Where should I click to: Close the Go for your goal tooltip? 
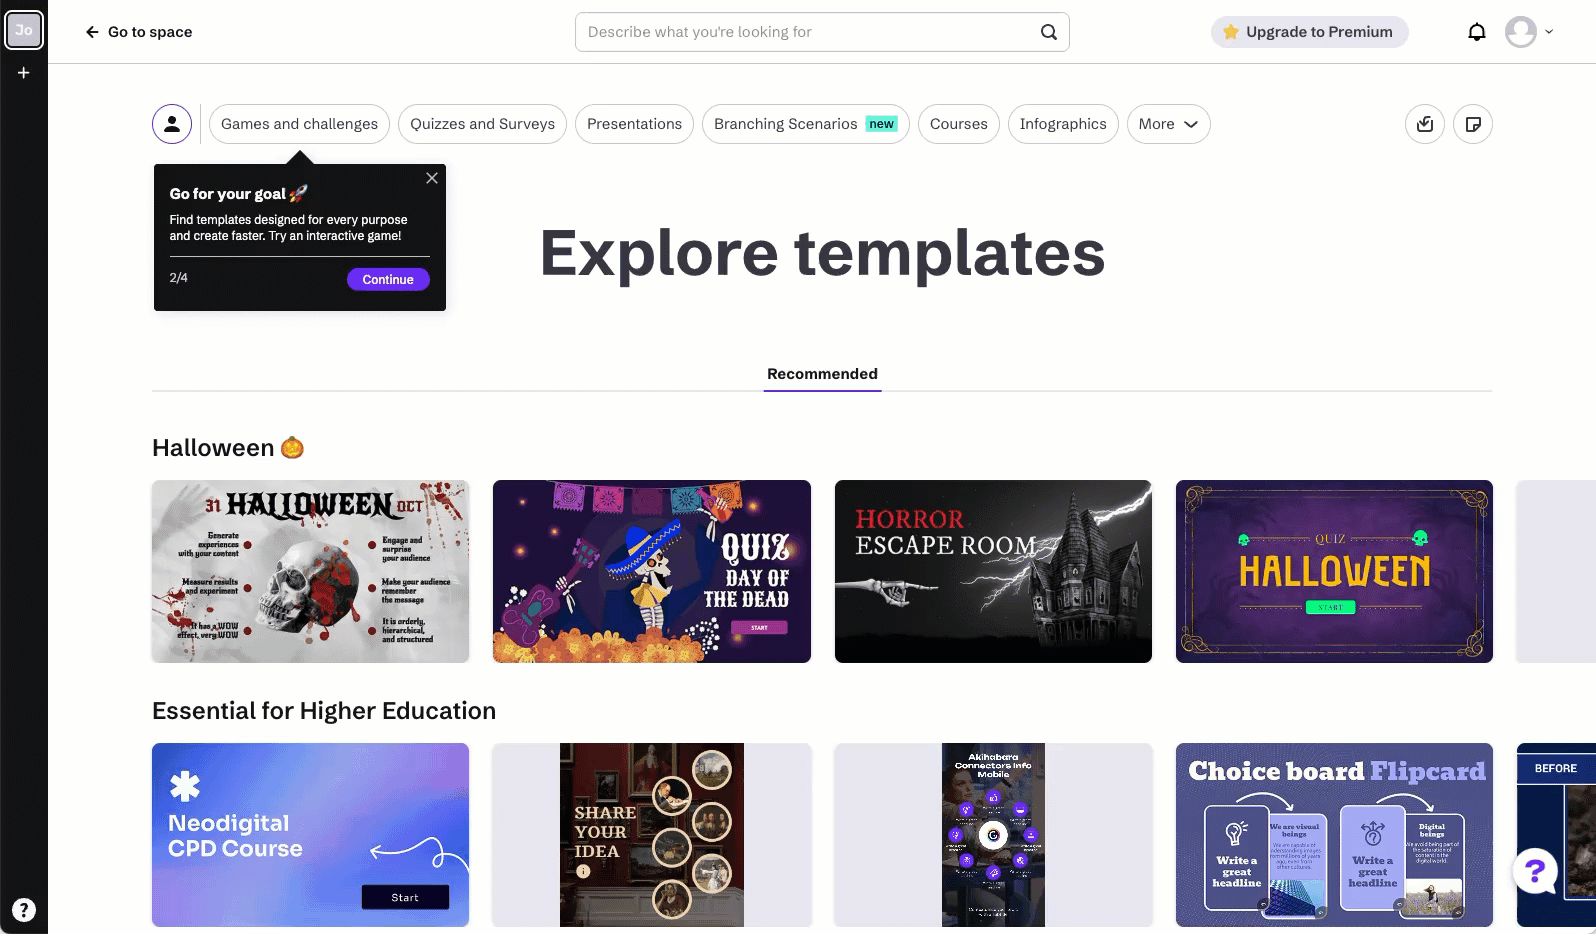tap(432, 178)
